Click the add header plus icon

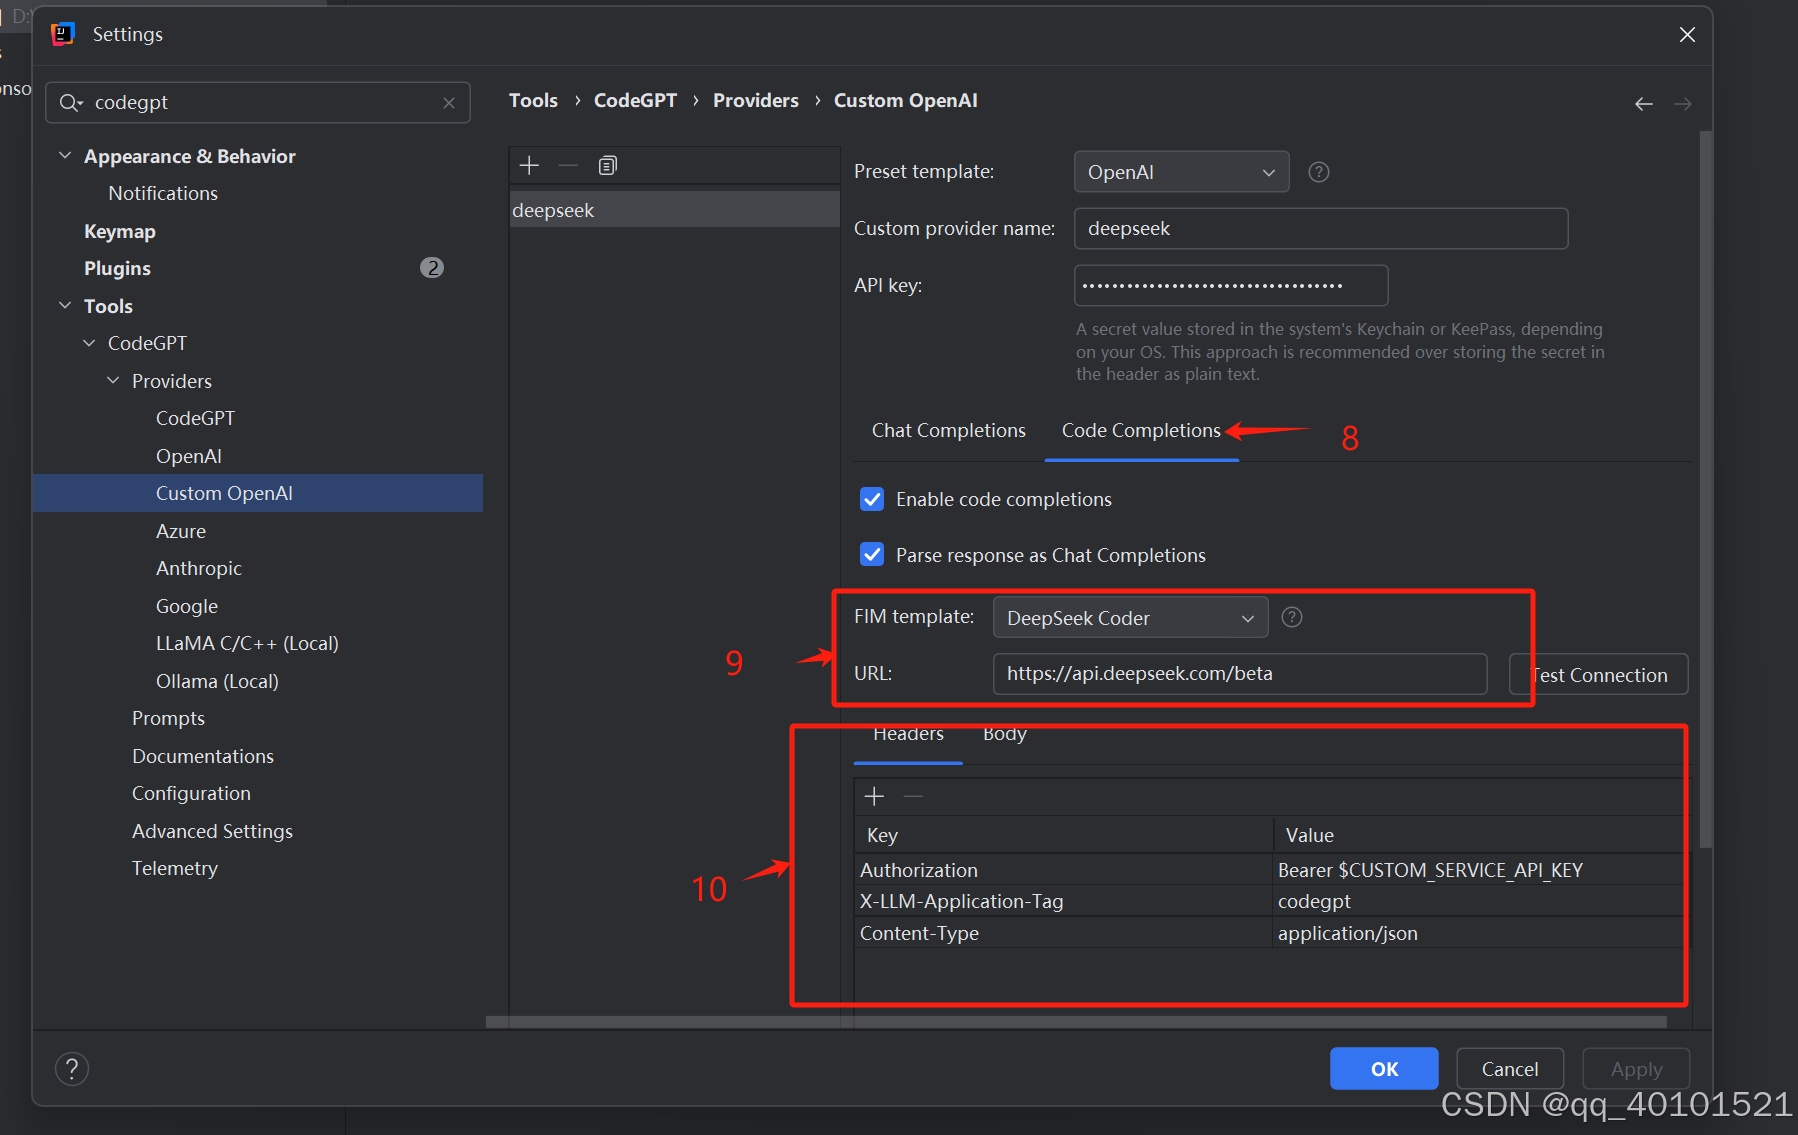pyautogui.click(x=874, y=796)
